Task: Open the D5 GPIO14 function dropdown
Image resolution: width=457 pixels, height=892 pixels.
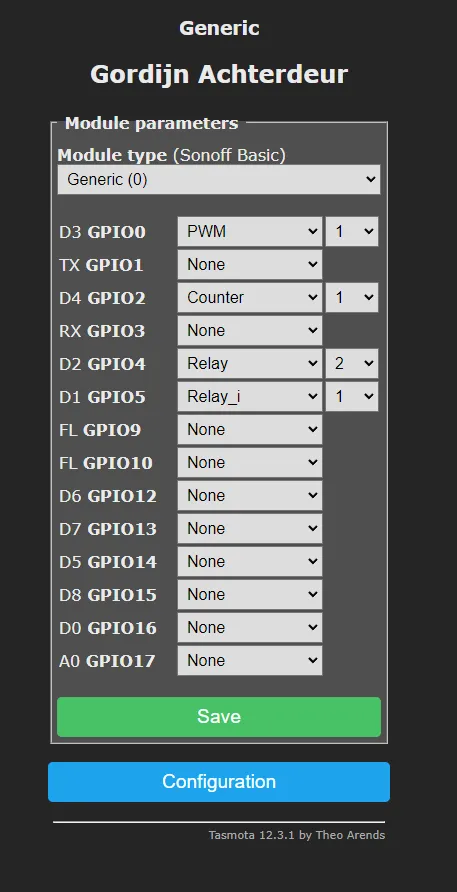Action: tap(250, 561)
